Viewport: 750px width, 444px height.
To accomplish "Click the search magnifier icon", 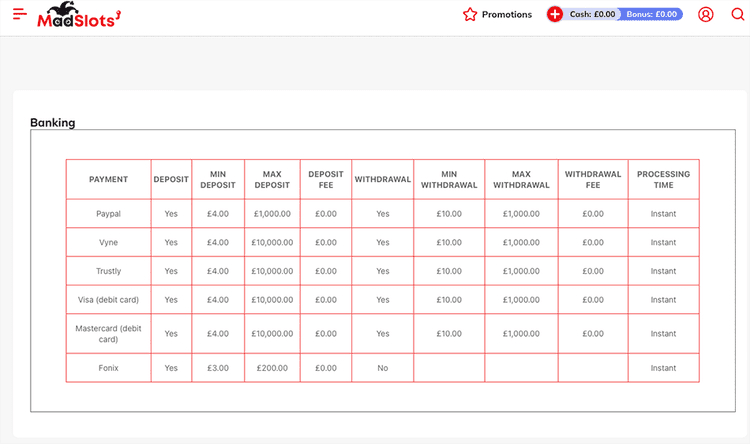I will coord(738,14).
